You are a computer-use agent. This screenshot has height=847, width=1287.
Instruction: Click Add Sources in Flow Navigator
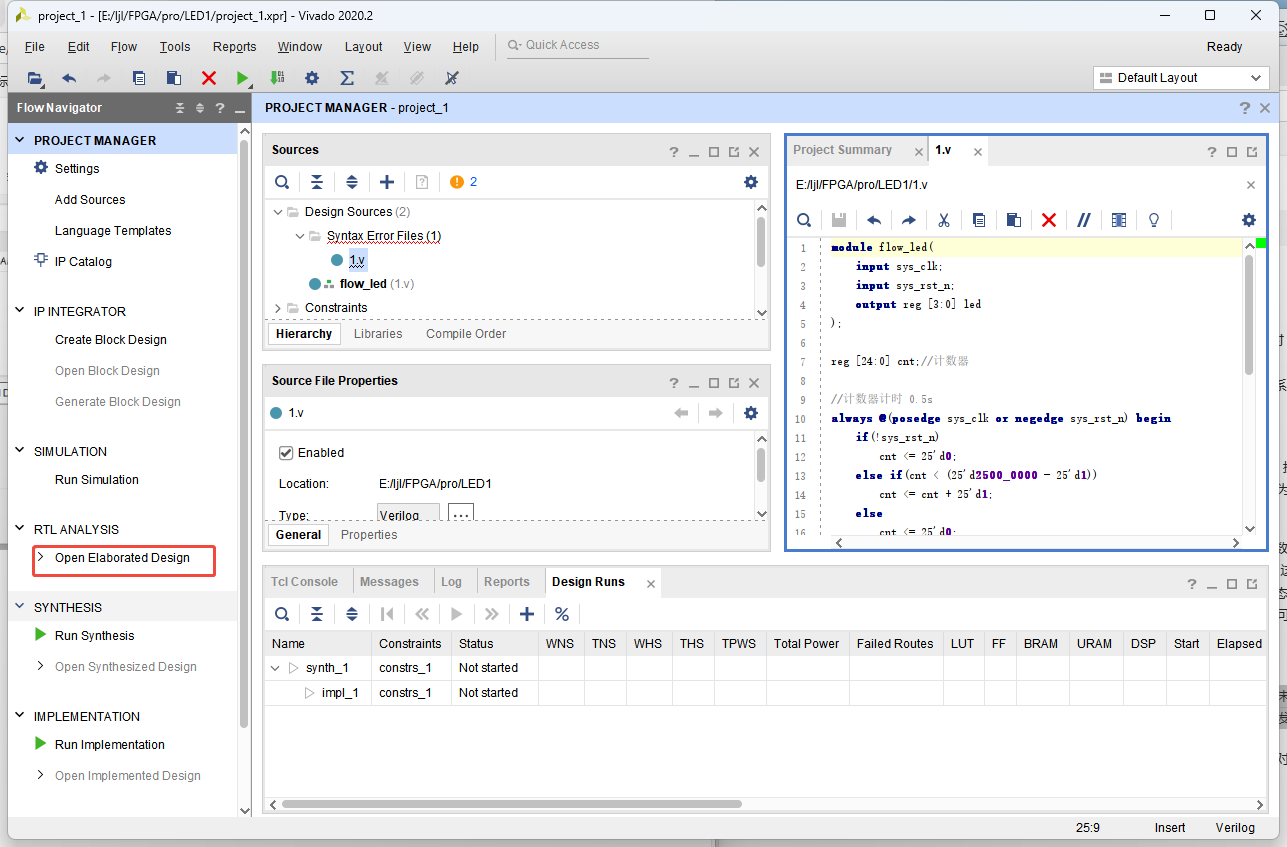click(90, 200)
